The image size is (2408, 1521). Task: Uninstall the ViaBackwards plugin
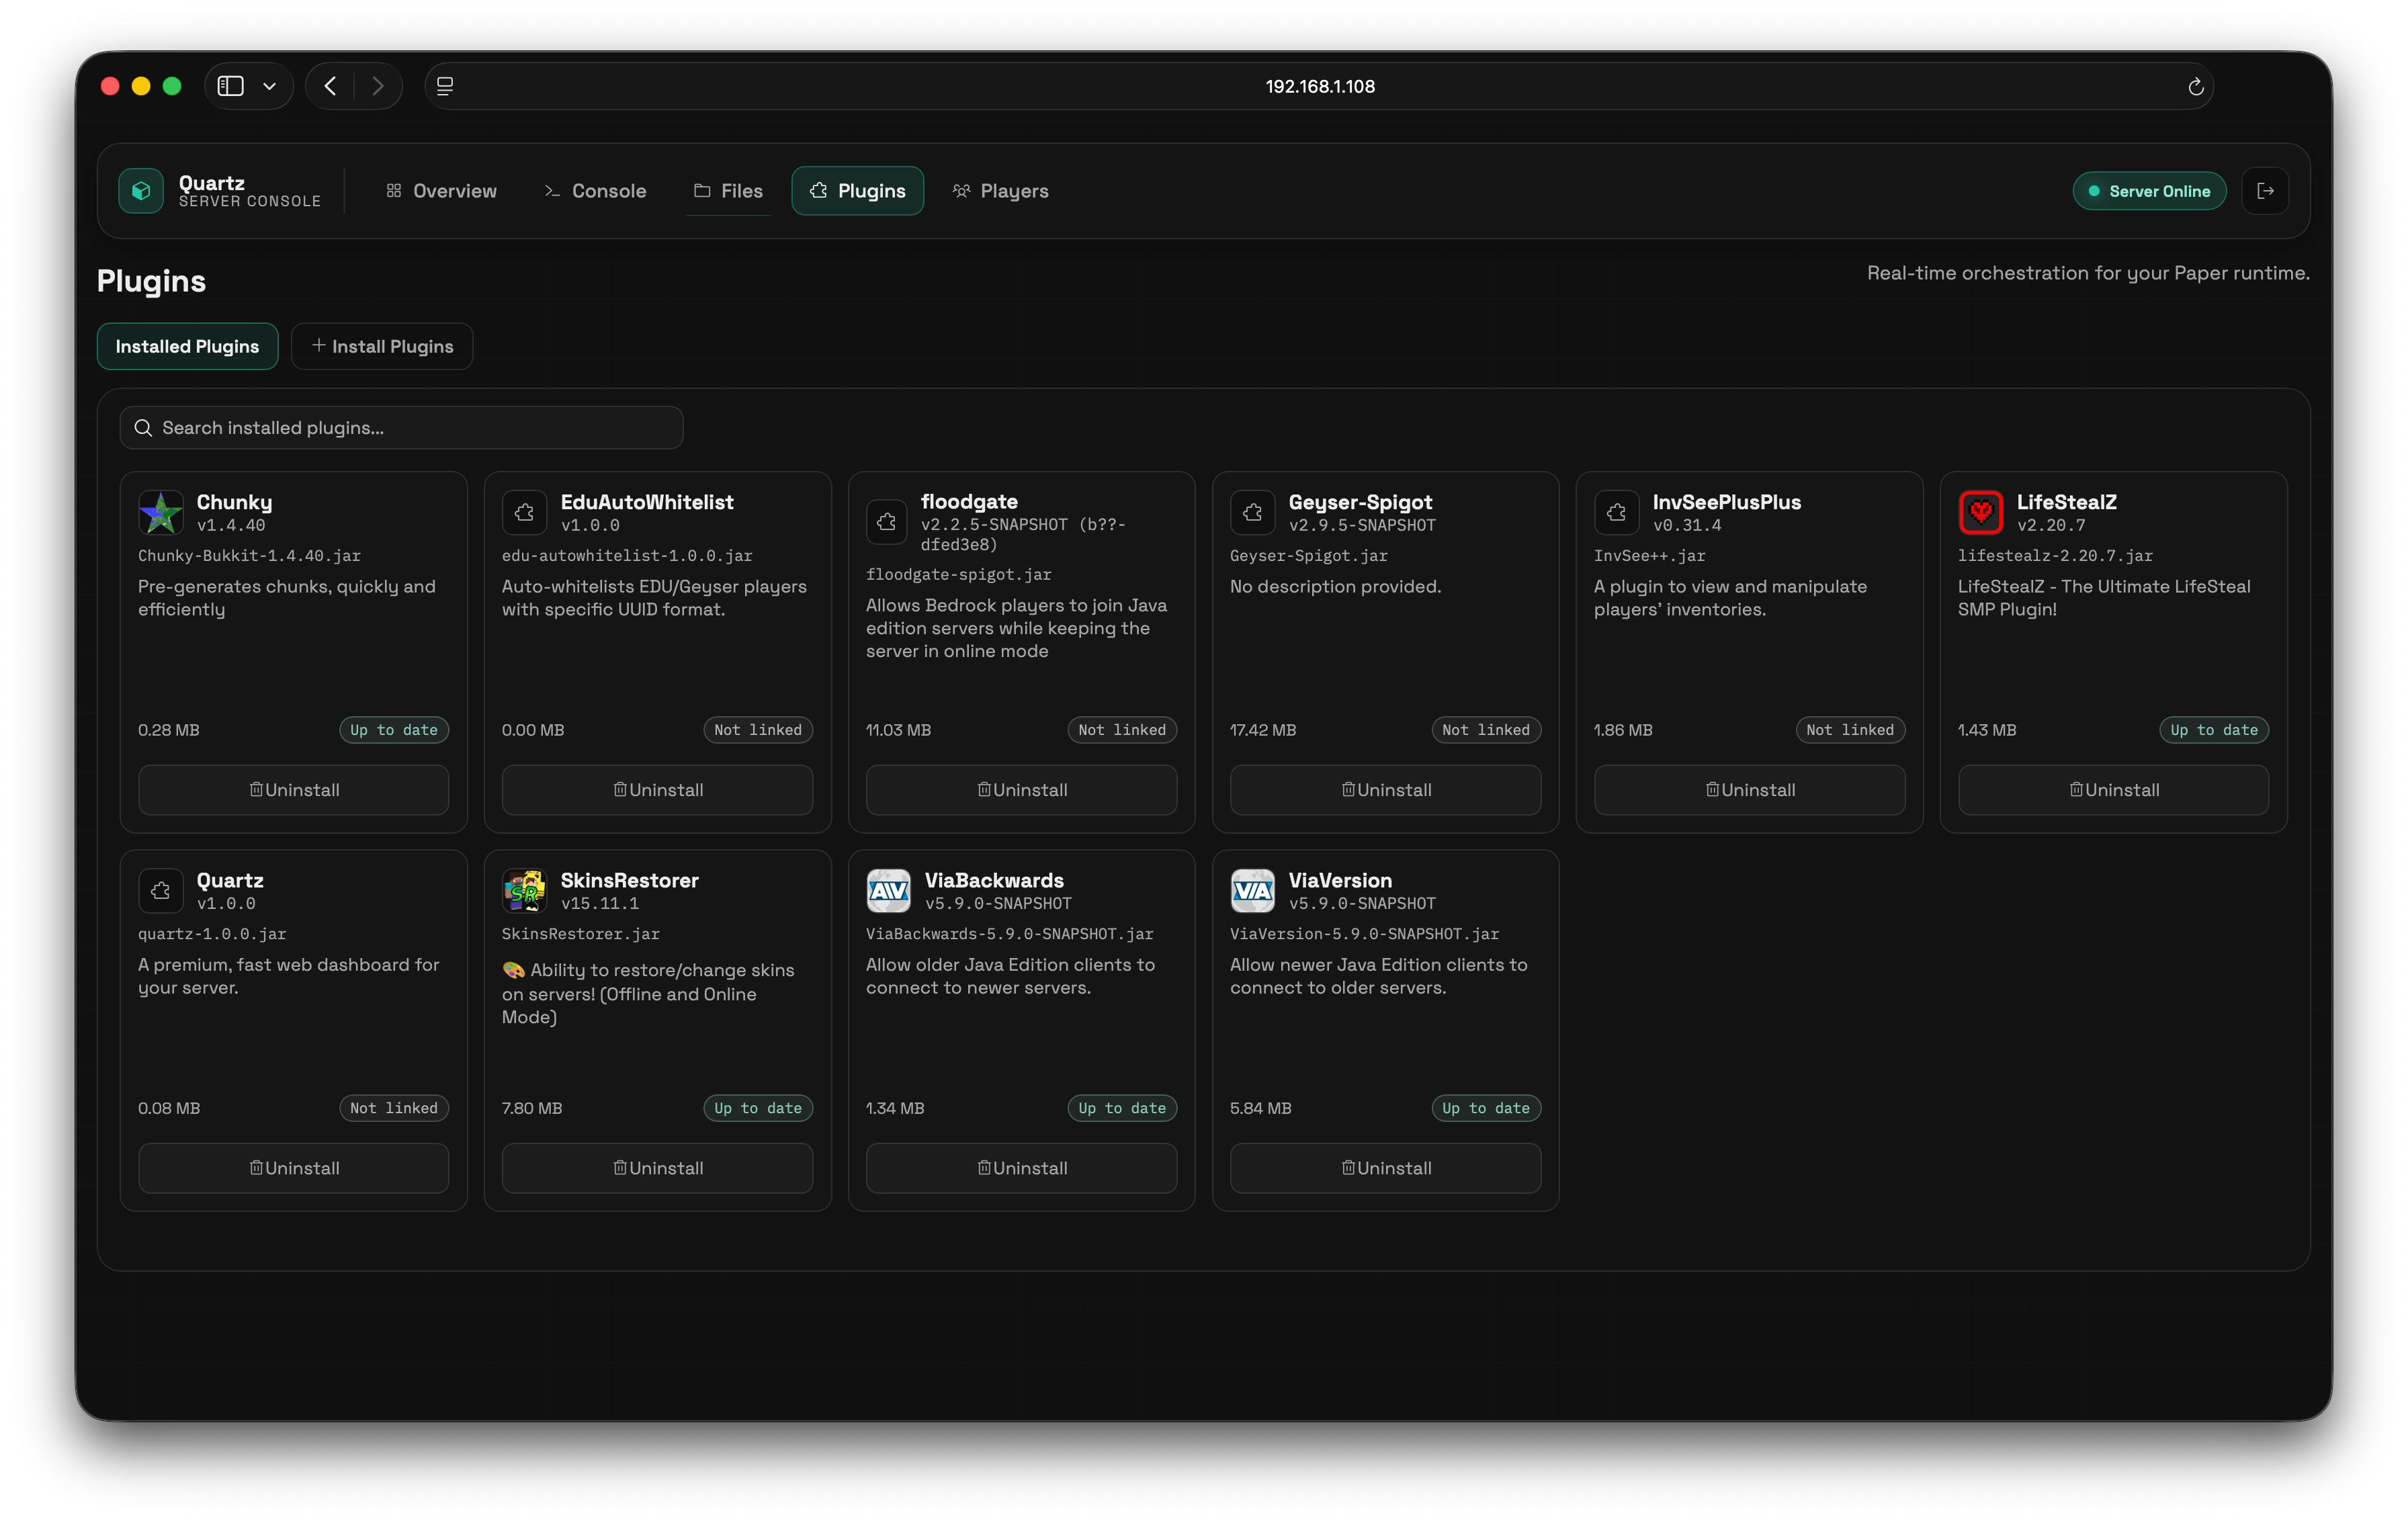coord(1021,1168)
